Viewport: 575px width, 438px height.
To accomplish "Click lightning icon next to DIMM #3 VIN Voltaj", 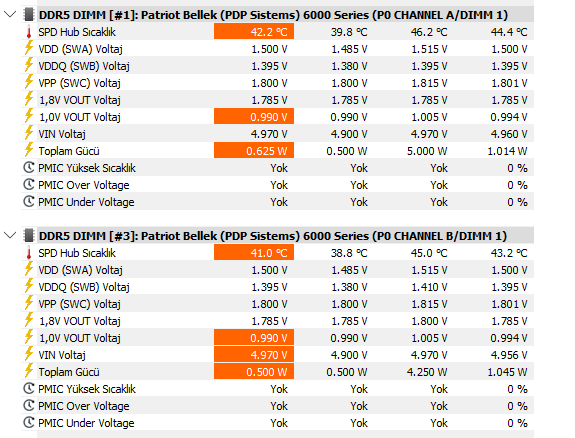I will click(x=29, y=354).
